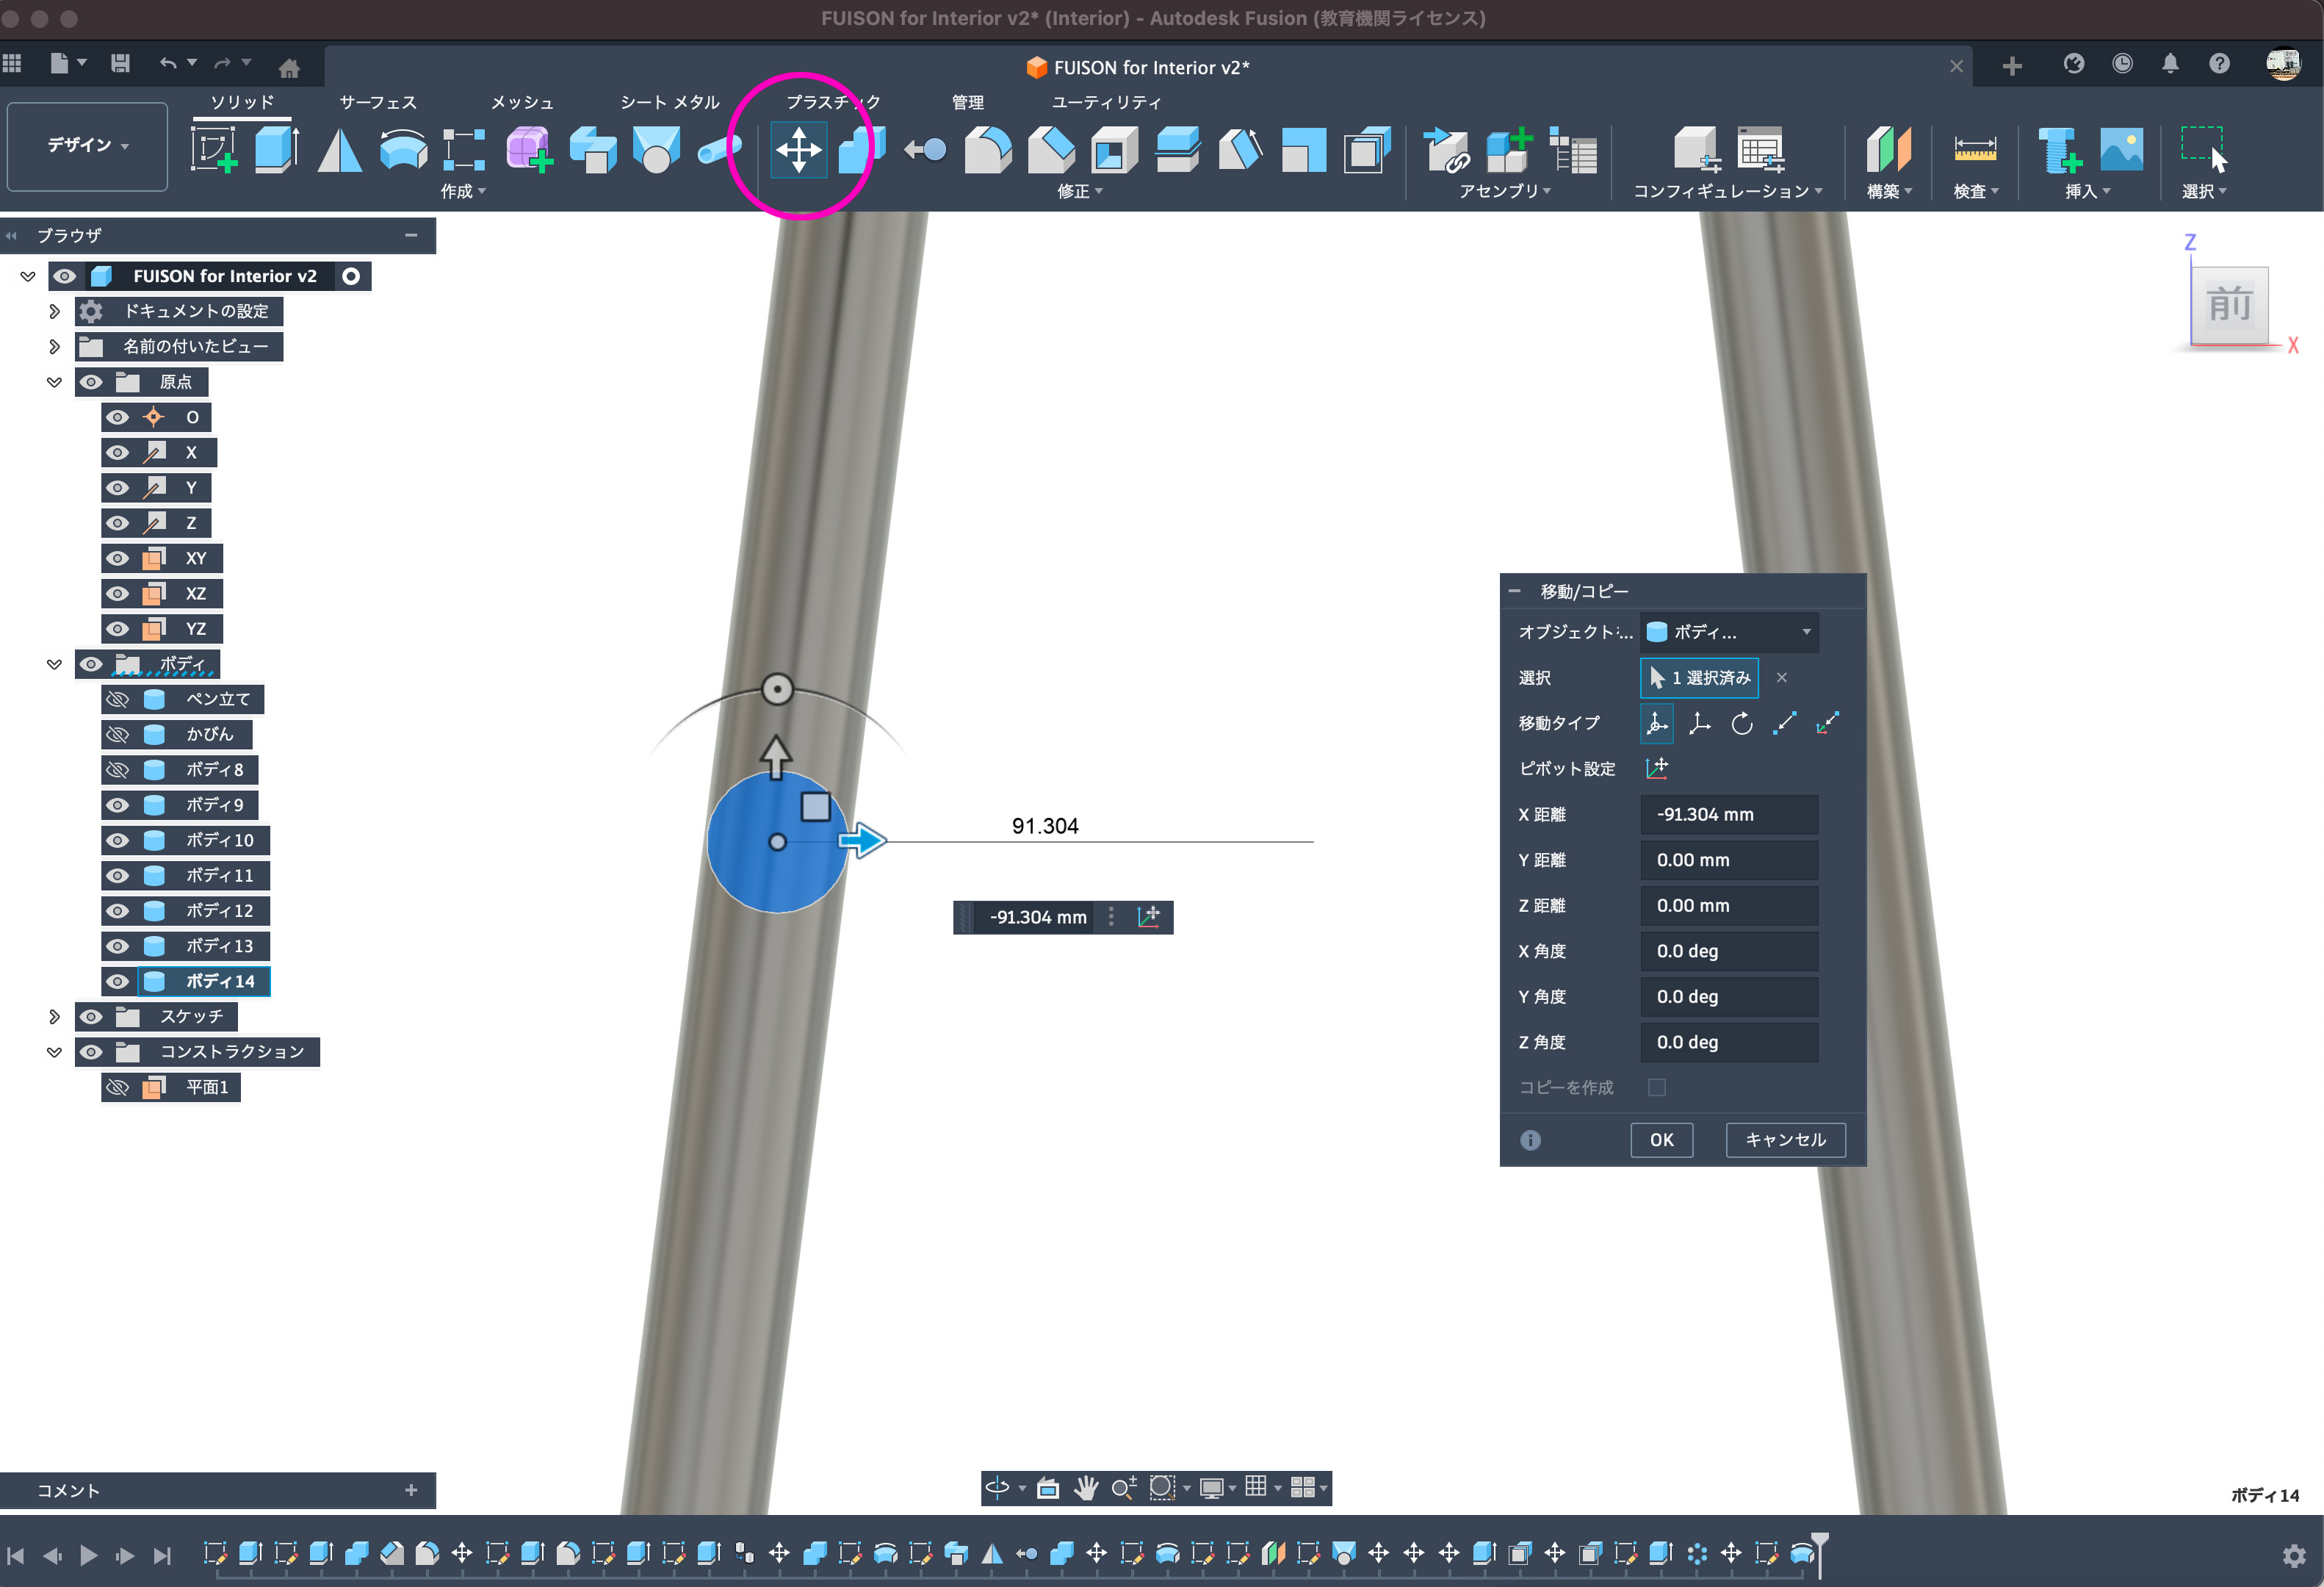Click the Y 距離 input field
Image resolution: width=2324 pixels, height=1587 pixels.
coord(1728,860)
